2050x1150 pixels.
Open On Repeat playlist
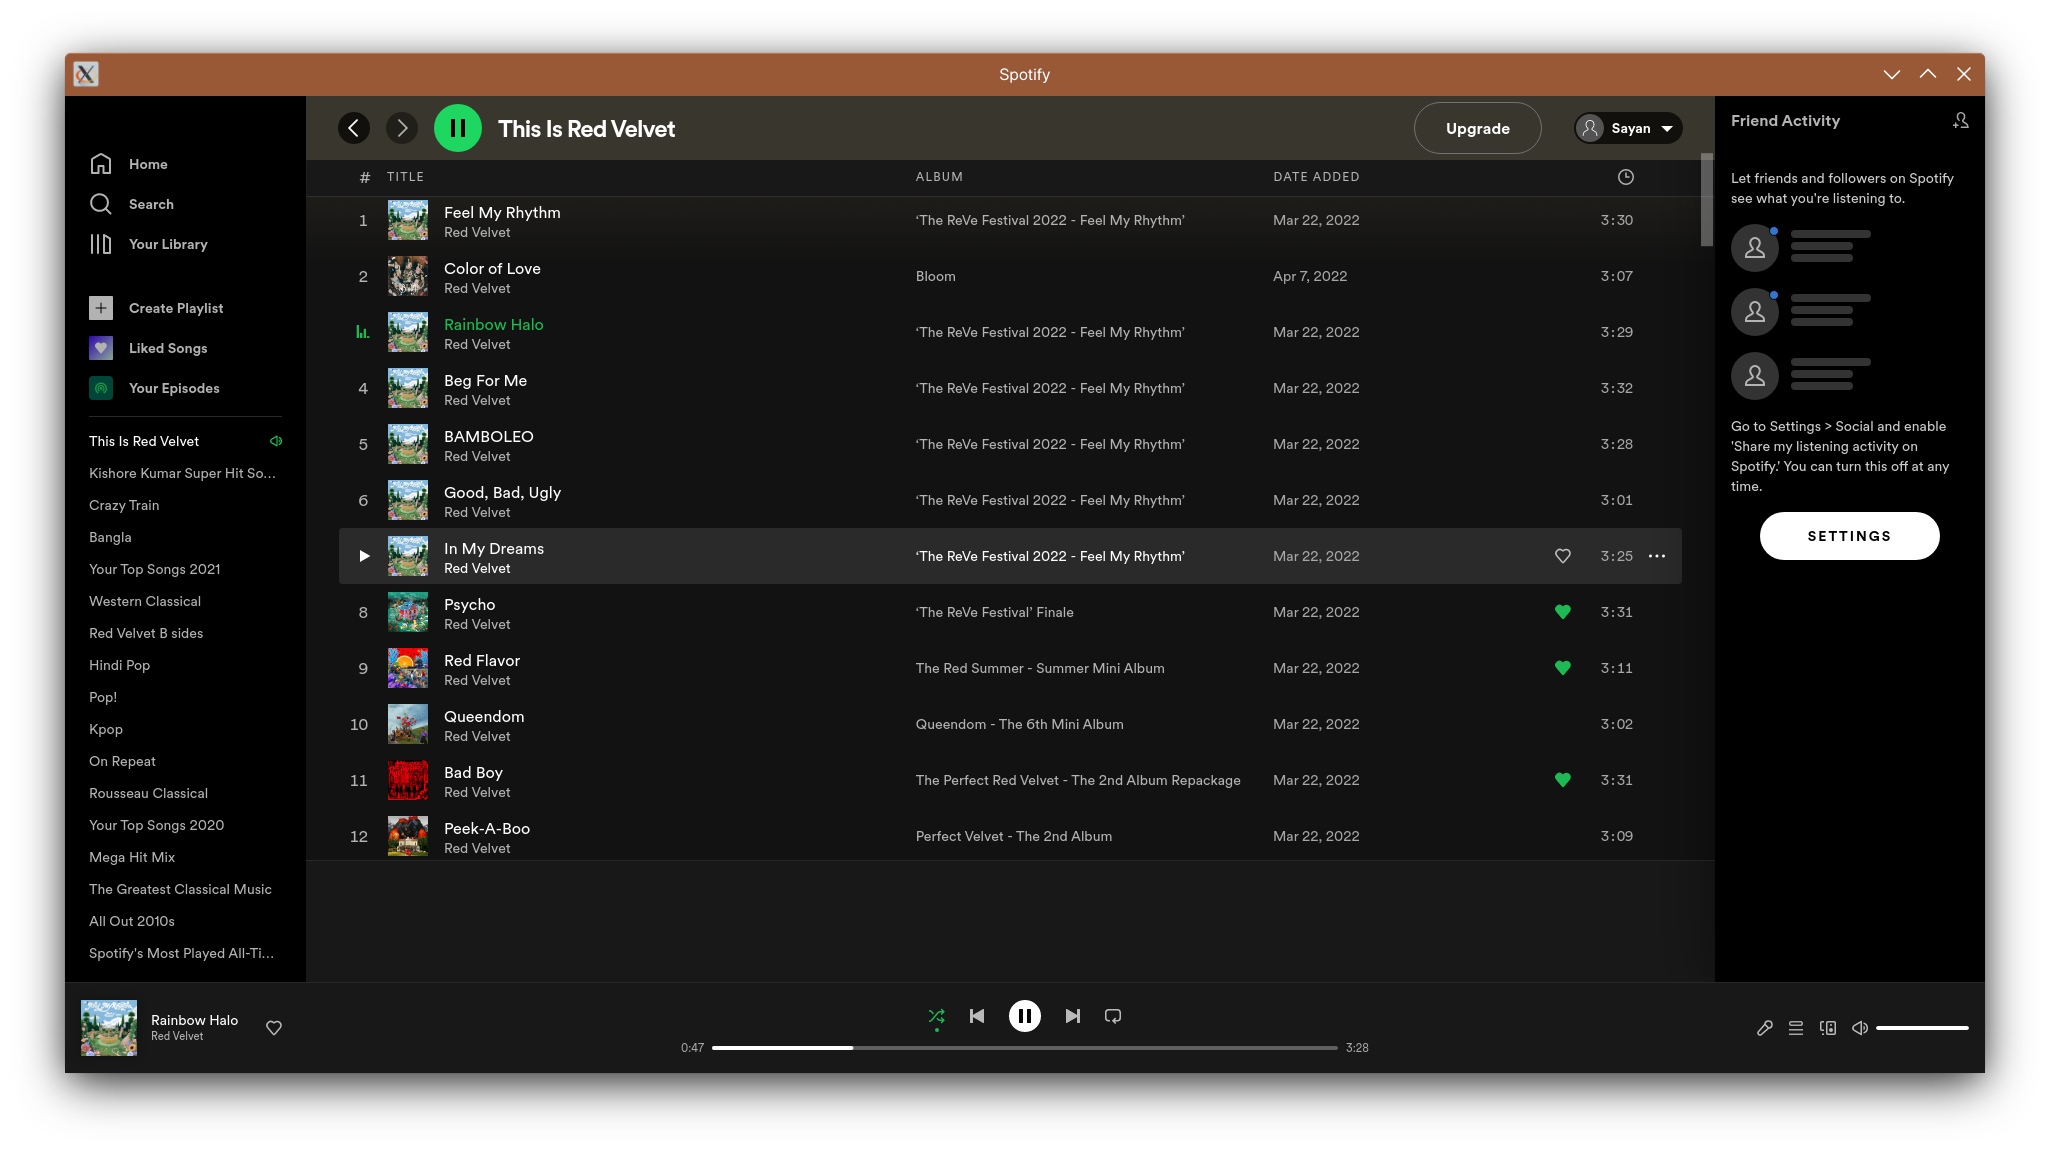click(122, 761)
